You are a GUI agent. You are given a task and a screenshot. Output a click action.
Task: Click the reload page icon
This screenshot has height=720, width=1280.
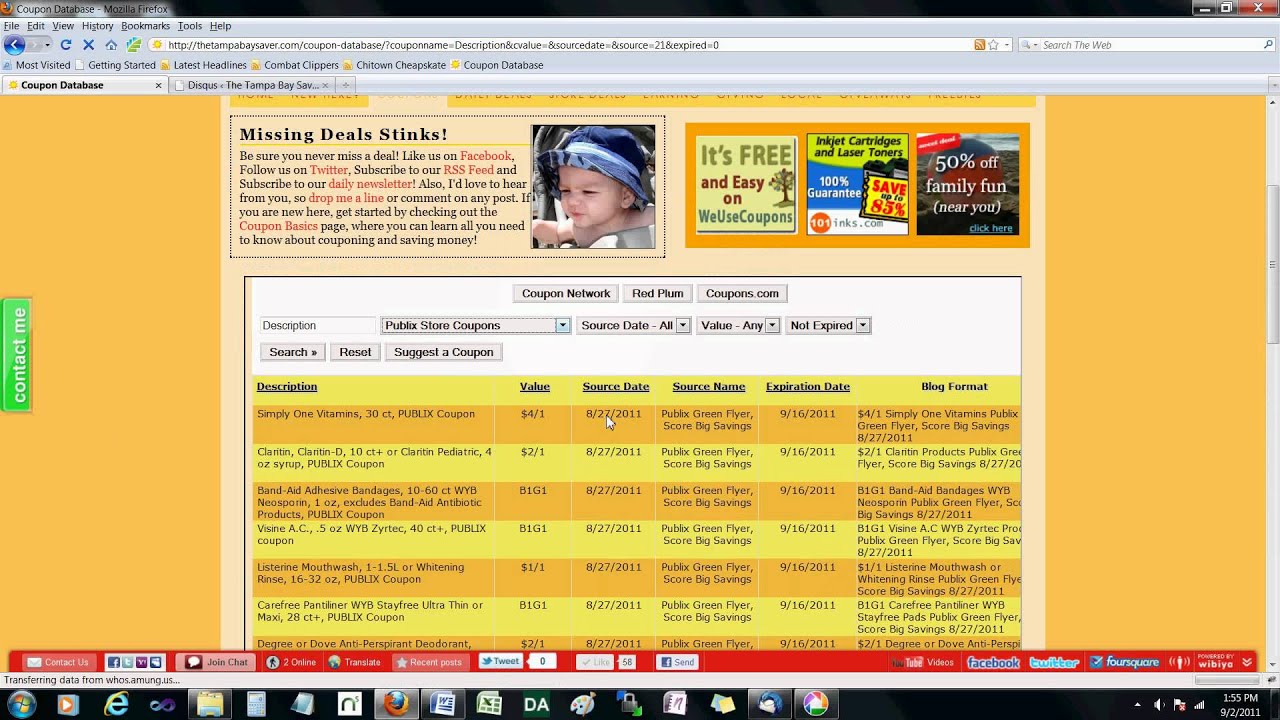[66, 45]
